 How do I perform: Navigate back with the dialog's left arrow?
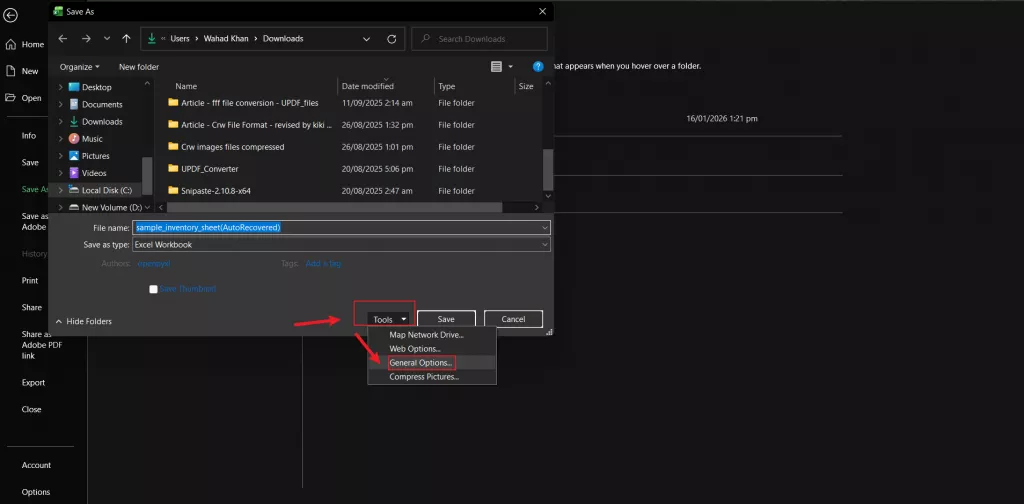click(x=63, y=39)
